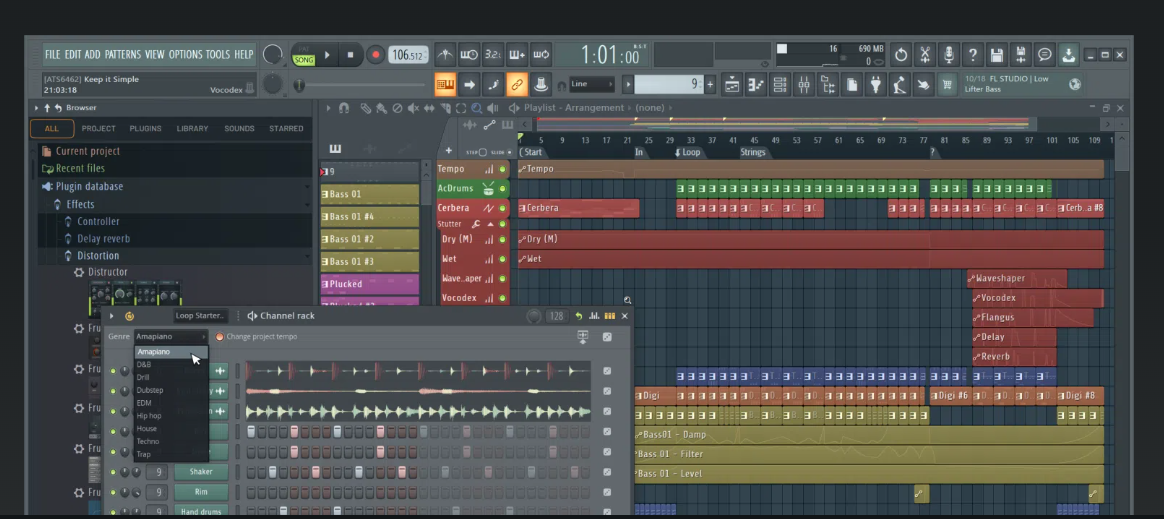Open the Loop Starter selector dropdown
Viewport: 1164px width, 519px height.
pos(200,316)
